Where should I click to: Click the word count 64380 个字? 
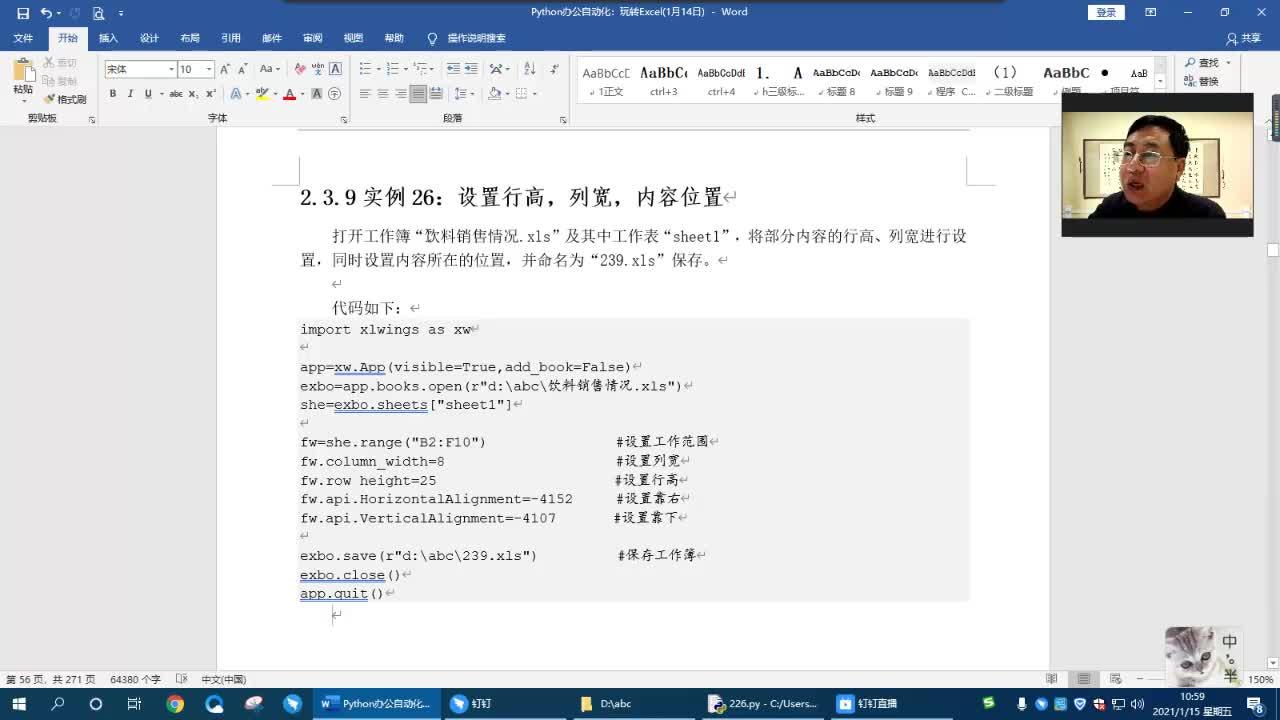pyautogui.click(x=135, y=679)
